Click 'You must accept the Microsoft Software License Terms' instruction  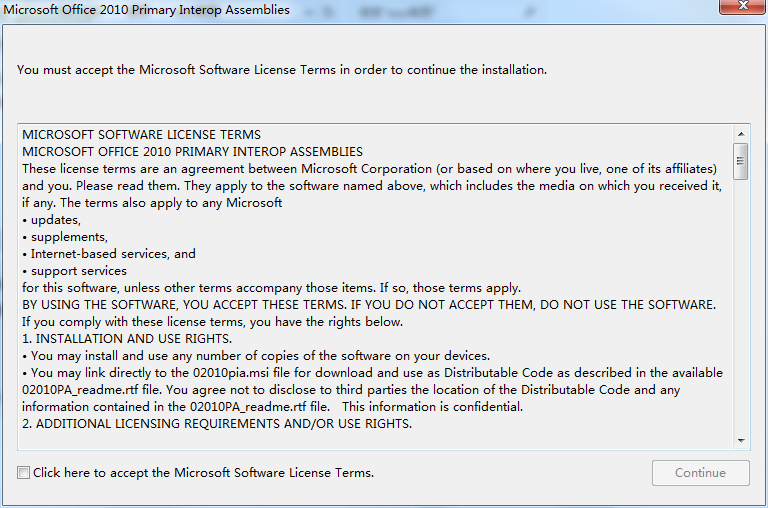(x=282, y=70)
